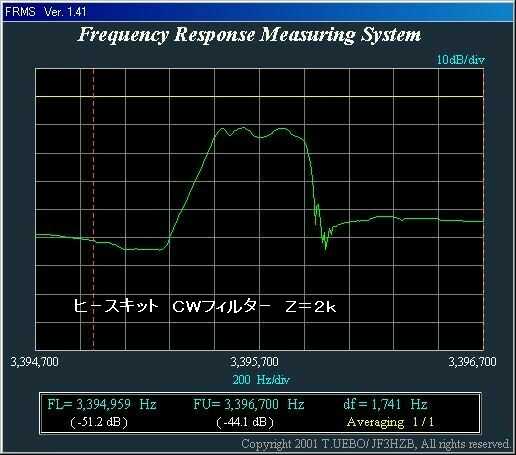The image size is (516, 455).
Task: Click the Copyright 2001 T.UEBO/JF3HZB text
Action: 376,444
